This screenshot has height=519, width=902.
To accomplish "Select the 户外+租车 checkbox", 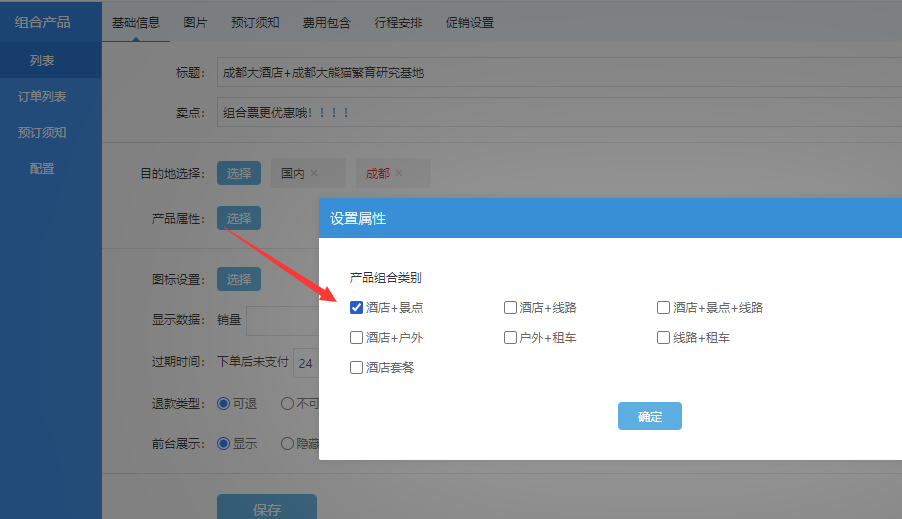I will coord(511,338).
